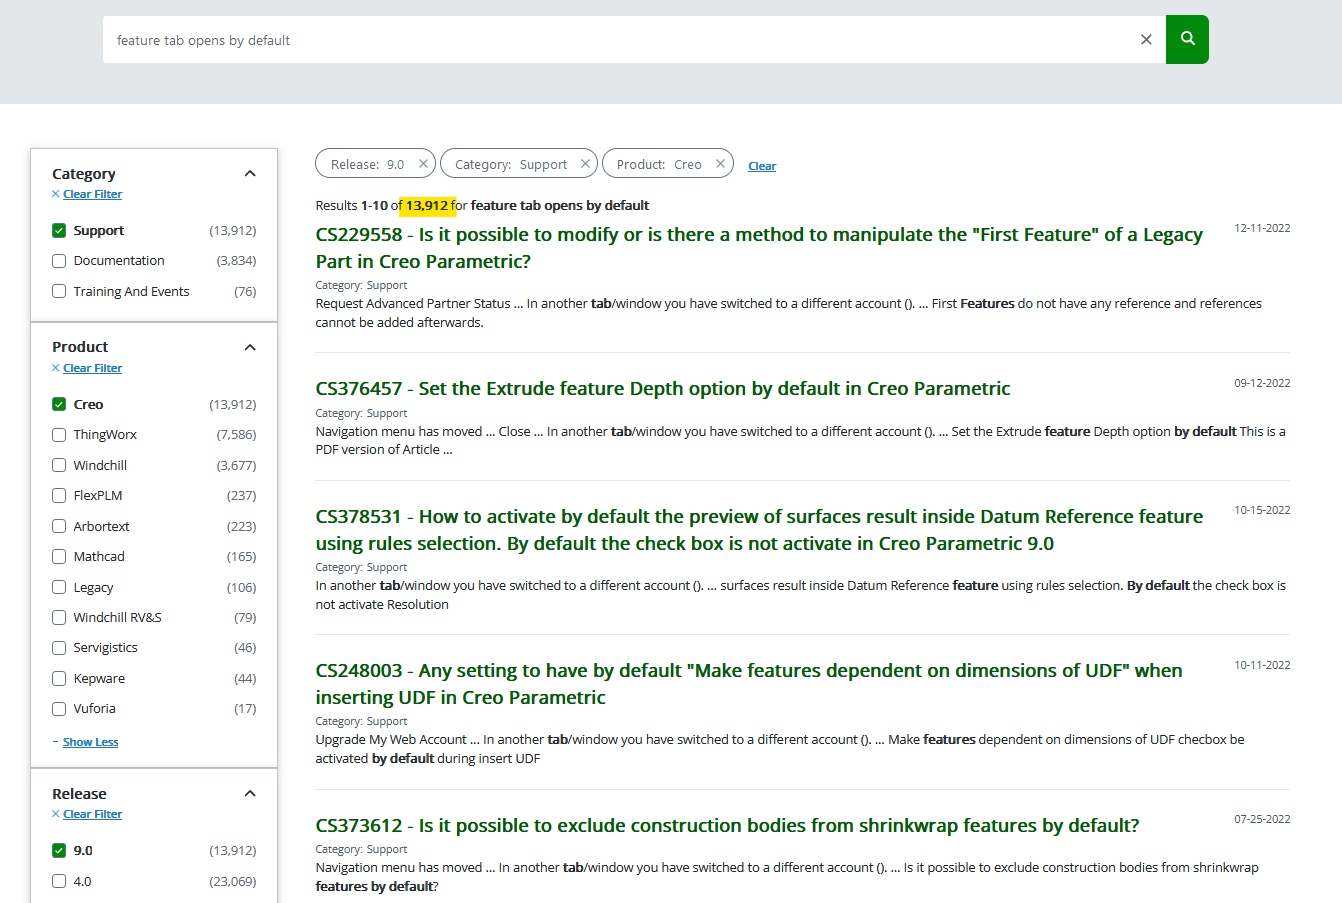Collapse the Product filter section
This screenshot has width=1342, height=903.
coord(250,346)
